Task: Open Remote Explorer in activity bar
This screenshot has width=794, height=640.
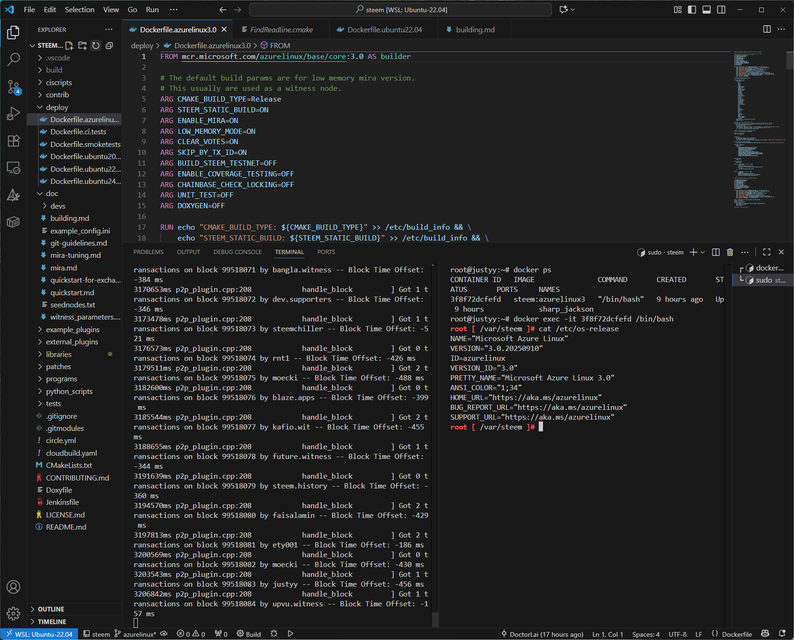Action: click(14, 168)
